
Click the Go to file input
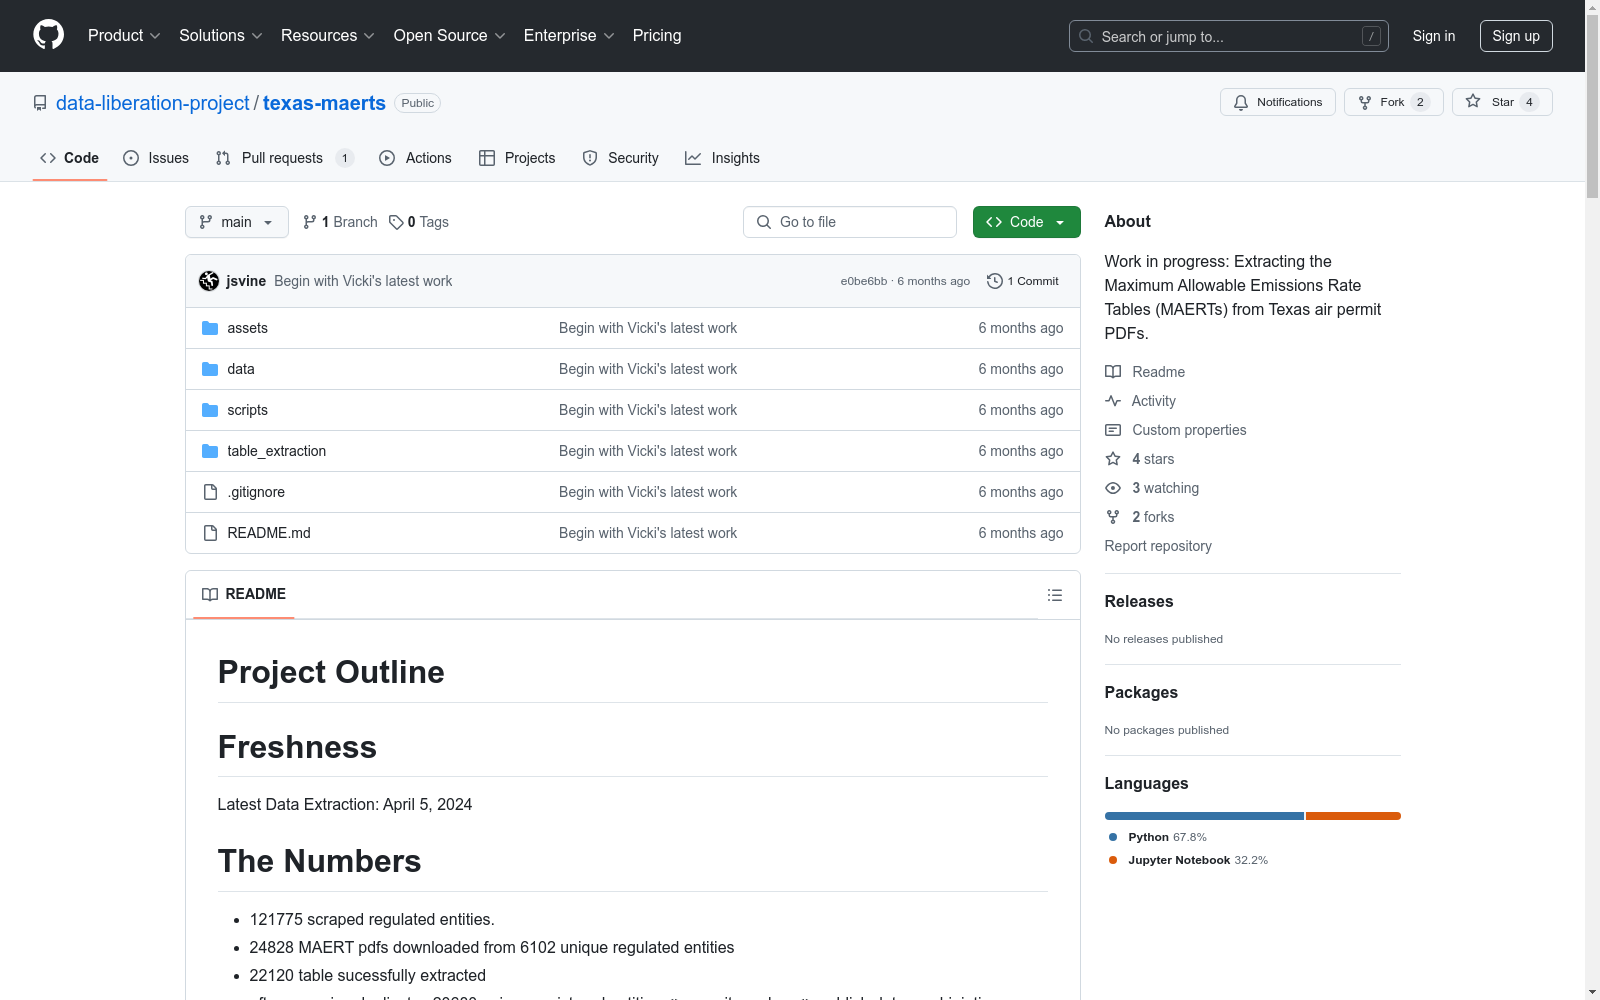pos(850,222)
